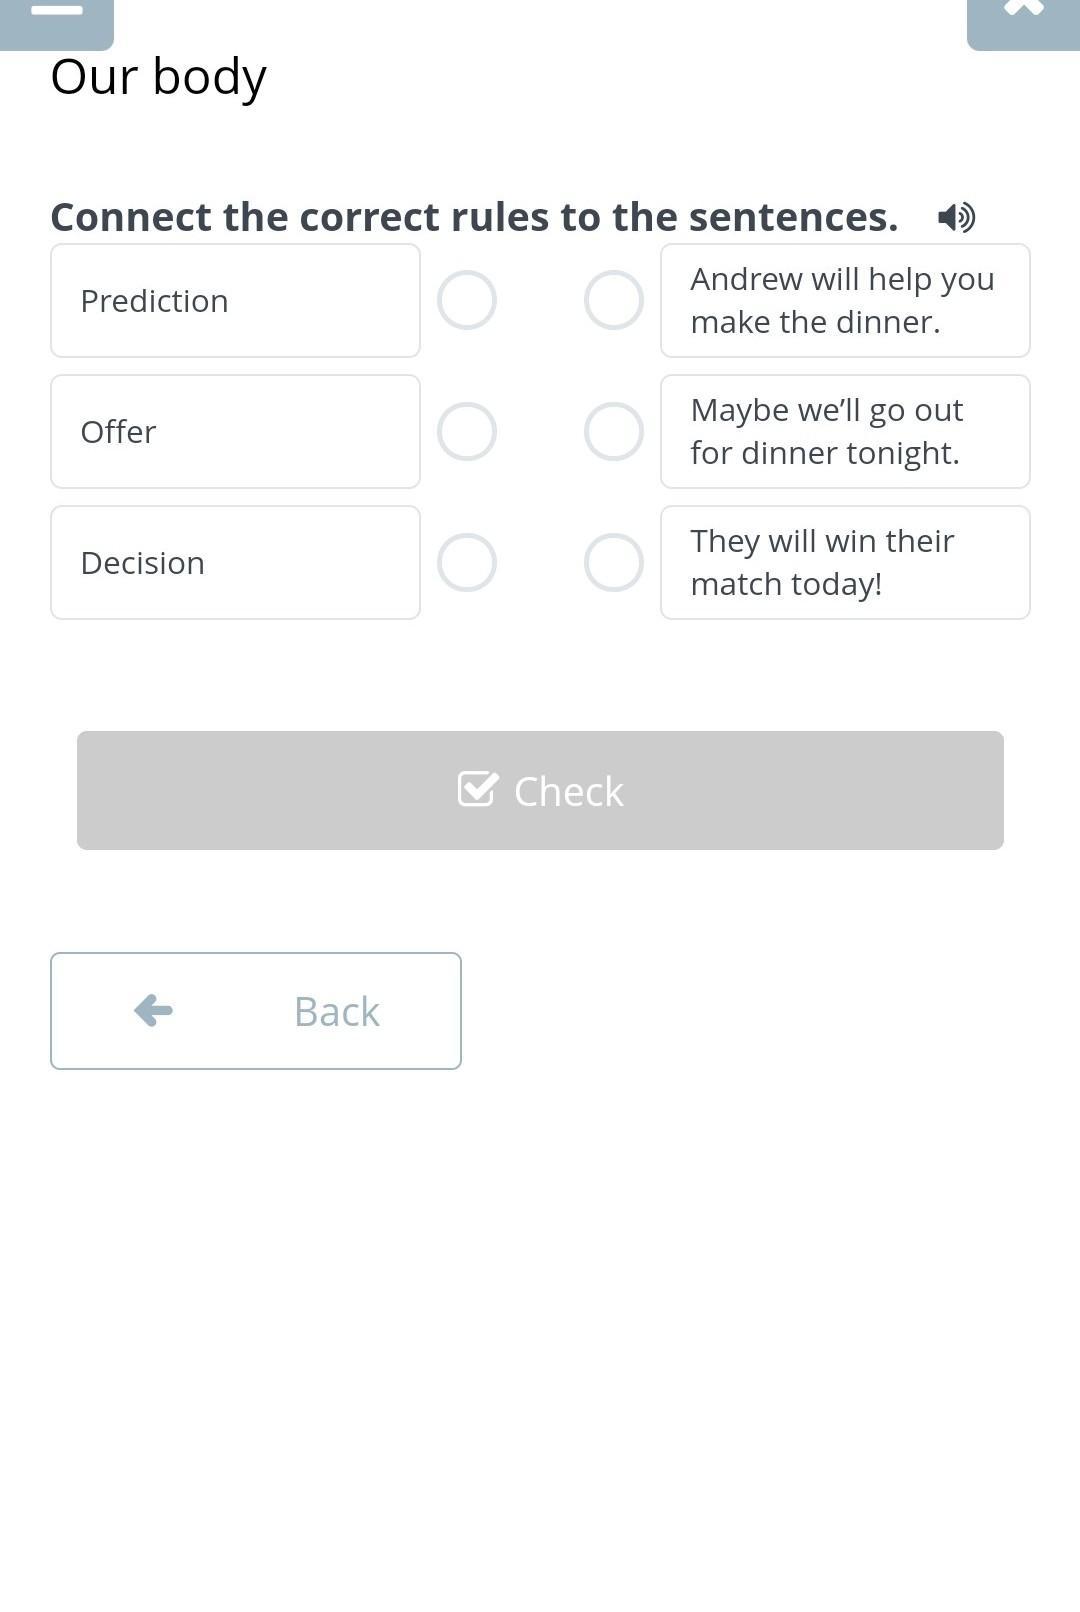Click the Decision rule box
1080x1612 pixels.
click(235, 562)
